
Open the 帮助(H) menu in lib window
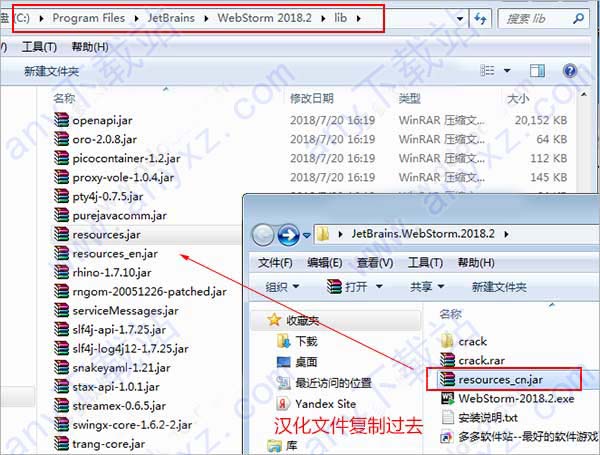[x=90, y=47]
